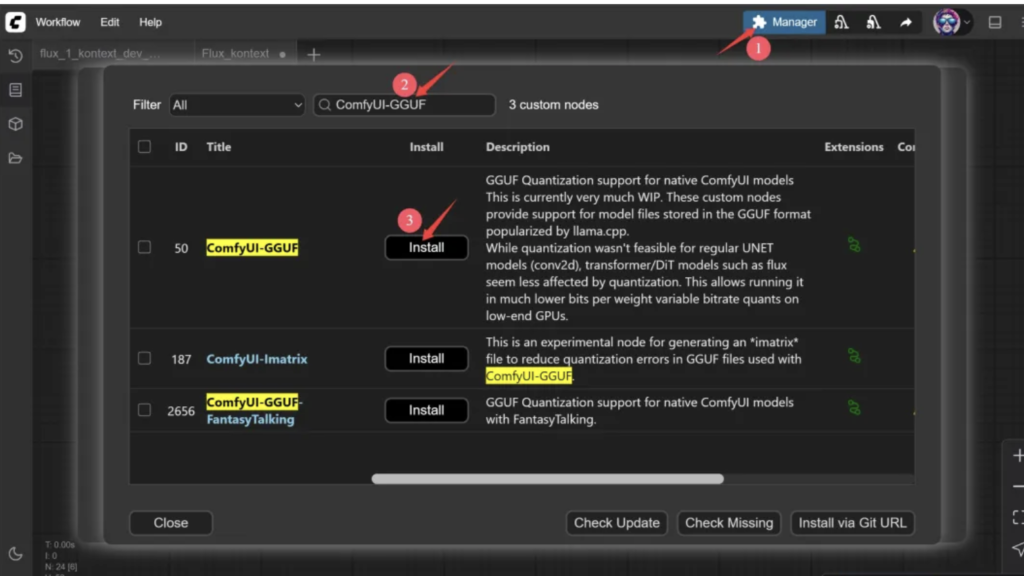
Task: Switch to the flux_1_kontext_dev tab
Action: click(x=100, y=54)
